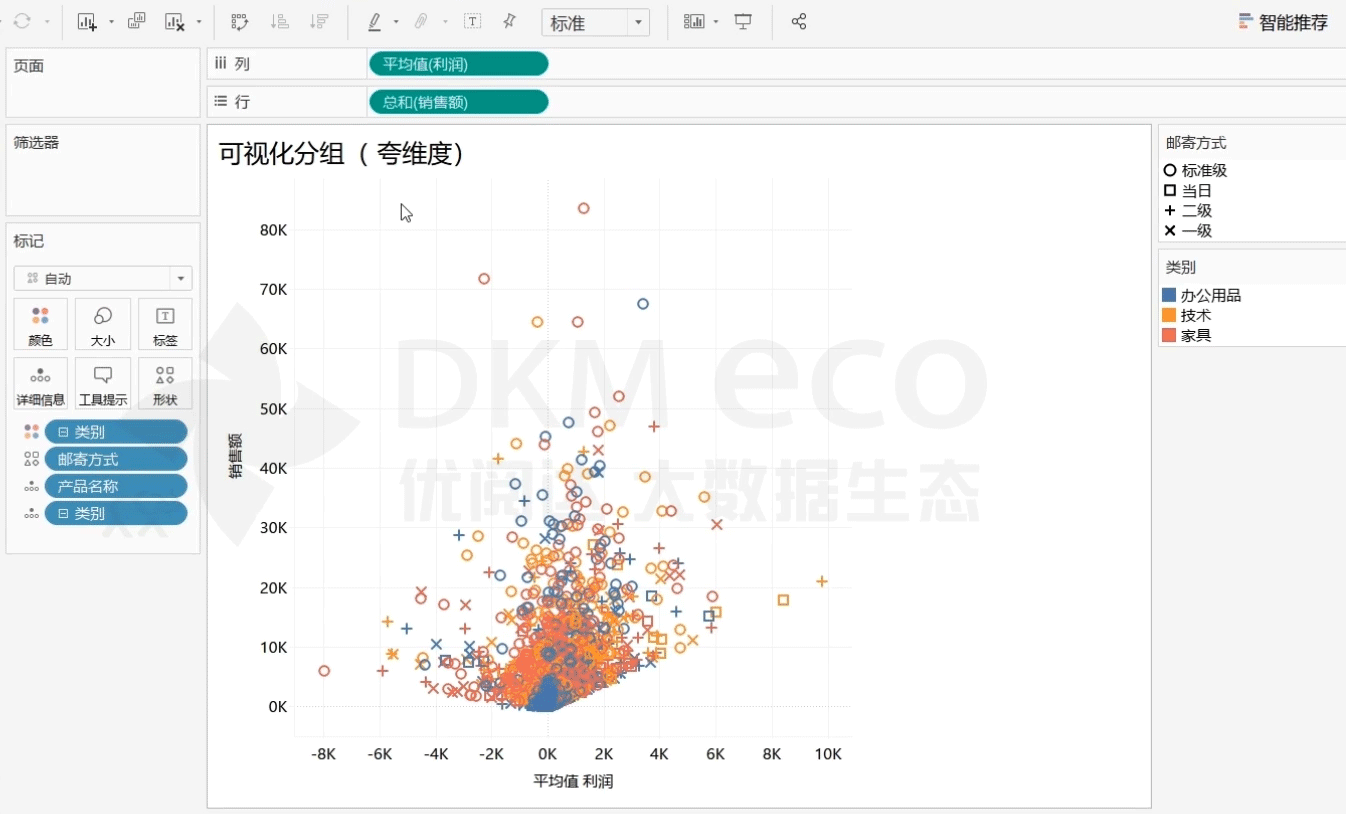
Task: Click the 技术 orange color swatch in legend
Action: (x=1169, y=315)
